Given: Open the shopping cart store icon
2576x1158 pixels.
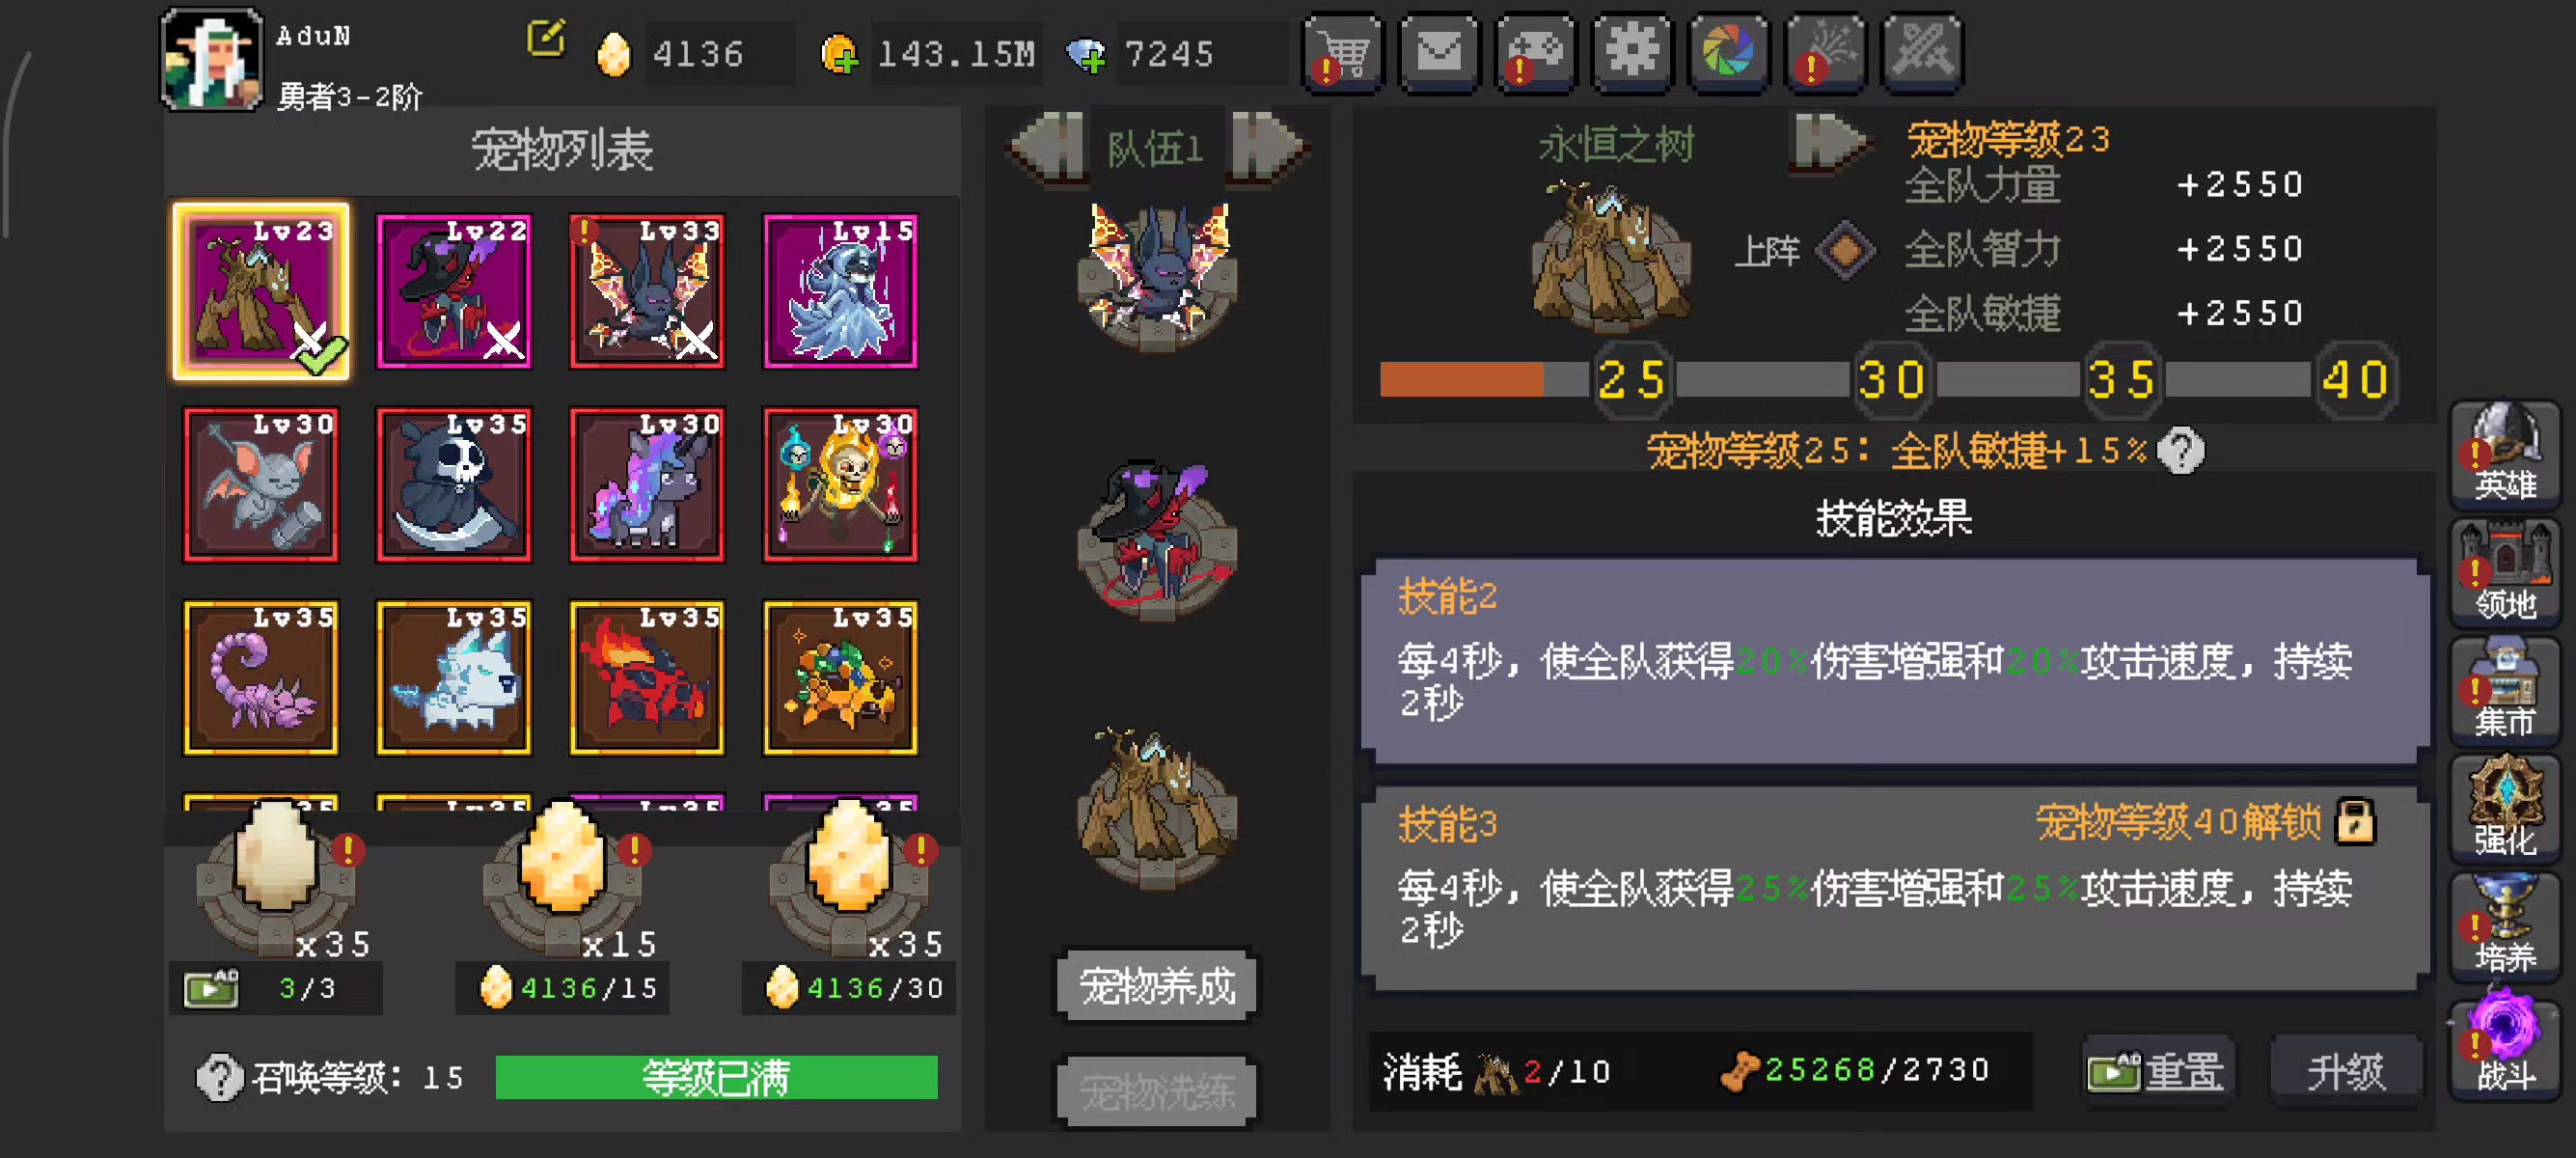Looking at the screenshot, I should click(1342, 52).
